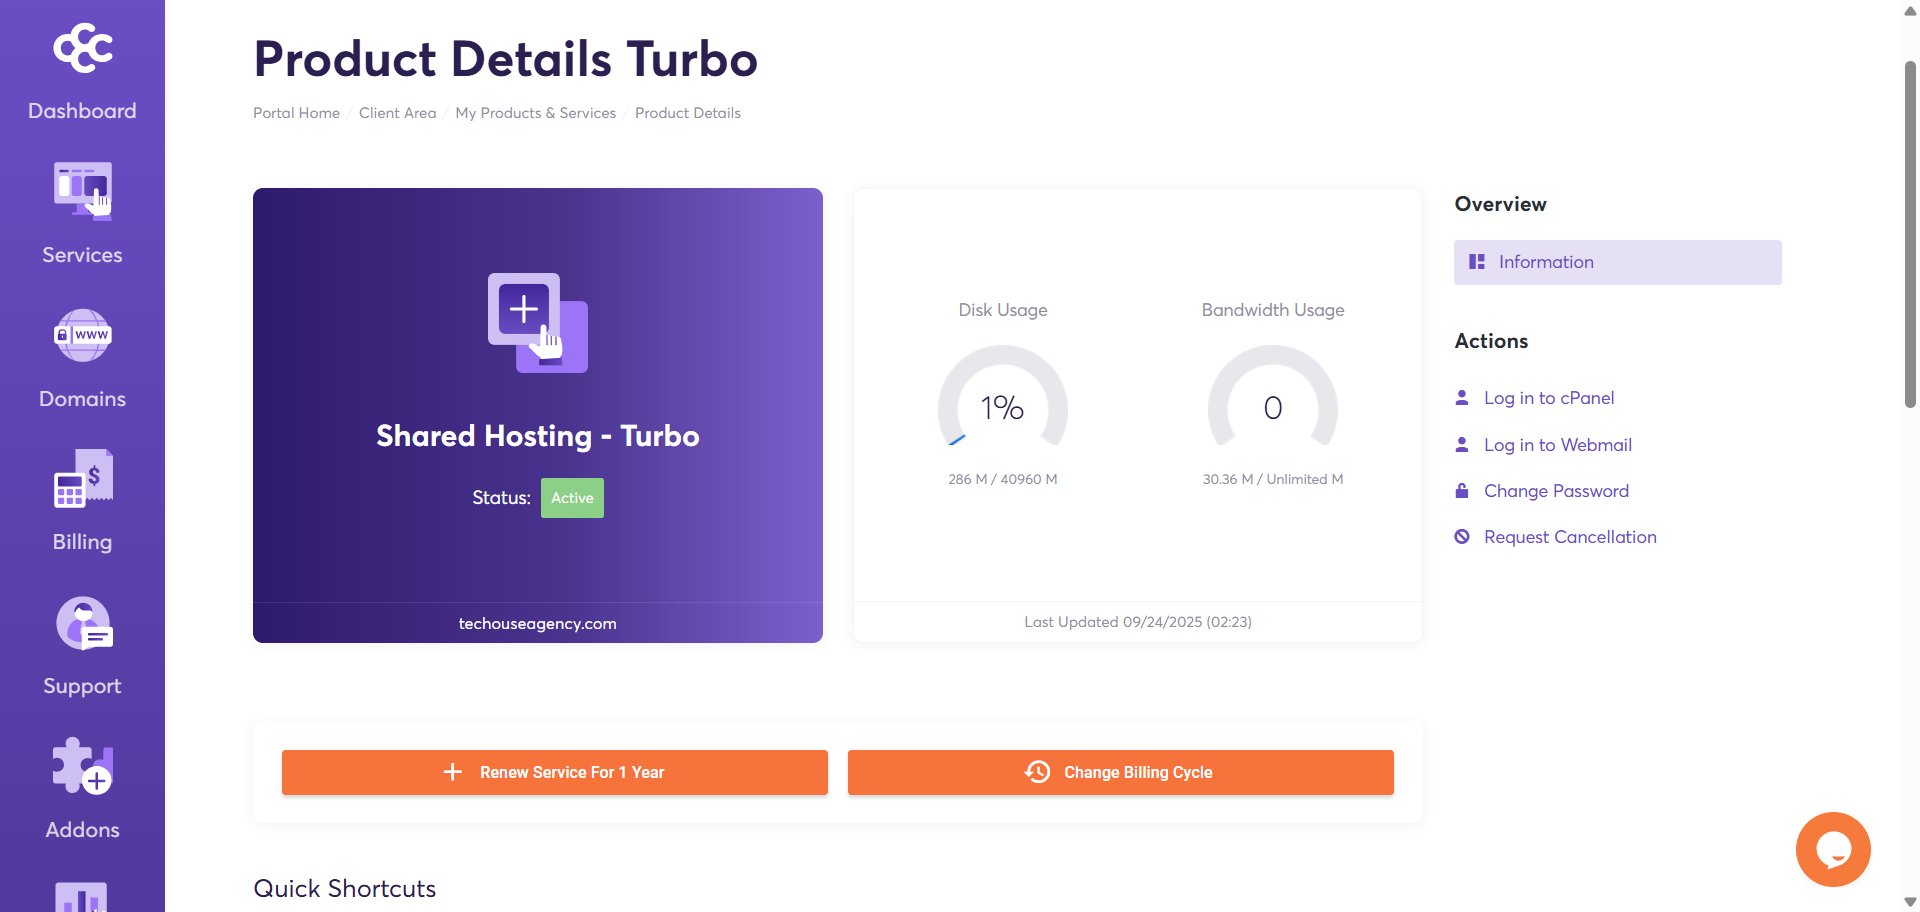Screen dimensions: 1920x912
Task: Click the lock icon beside Change Password
Action: pos(1462,490)
